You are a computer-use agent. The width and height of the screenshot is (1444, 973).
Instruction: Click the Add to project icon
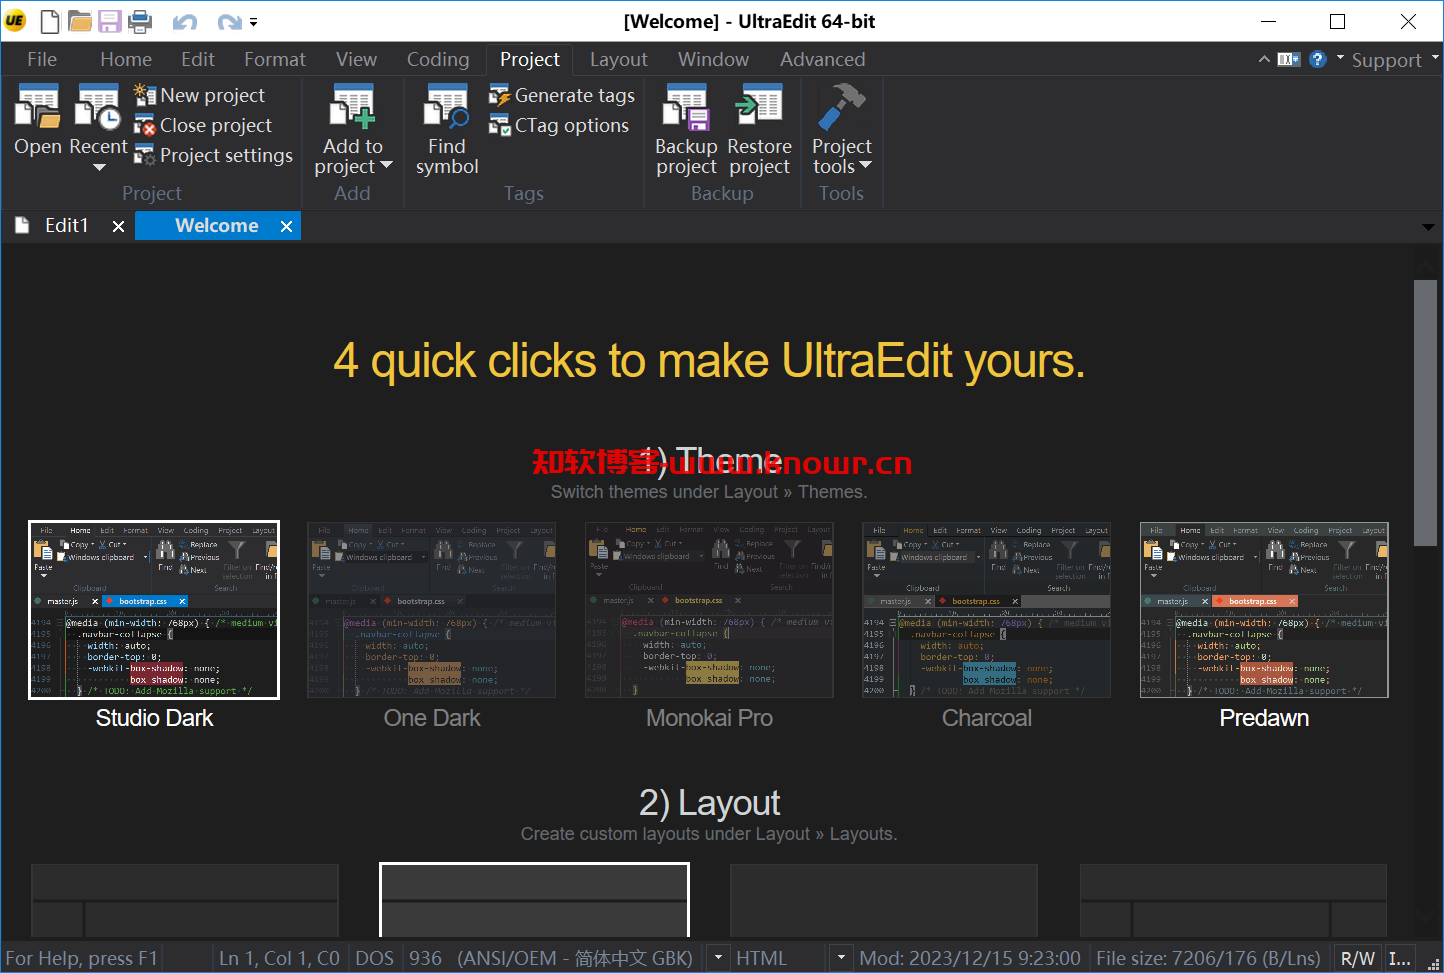coord(353,108)
